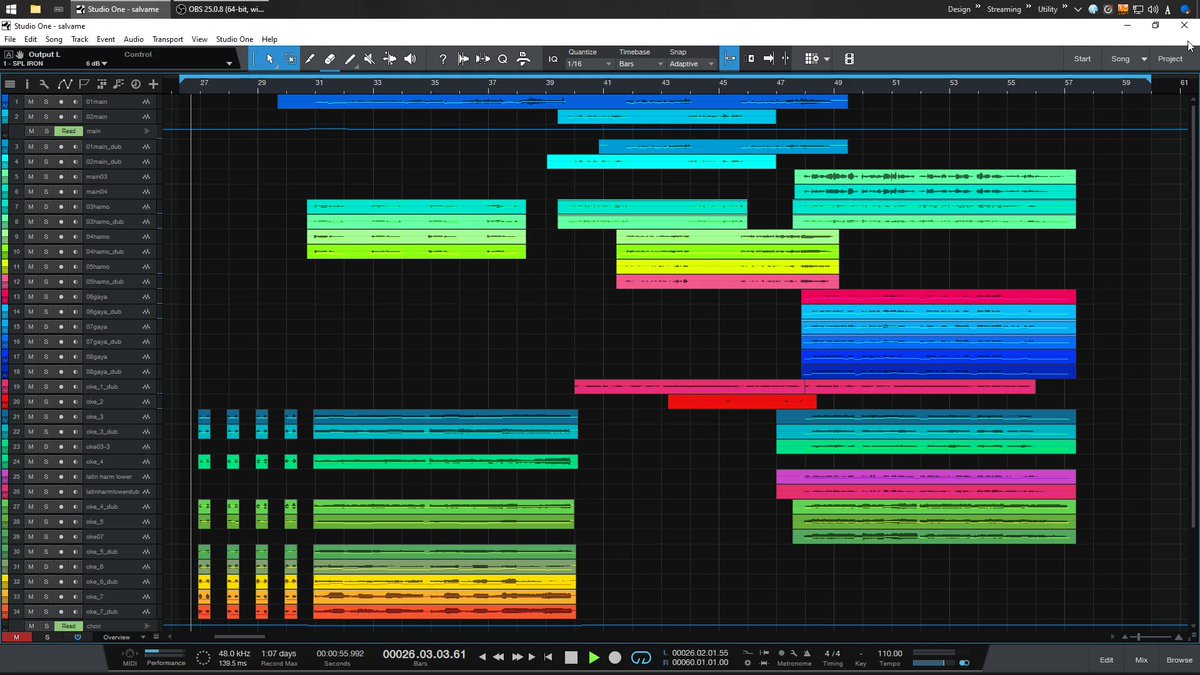Select the Bend tool
1200x675 pixels.
point(390,59)
